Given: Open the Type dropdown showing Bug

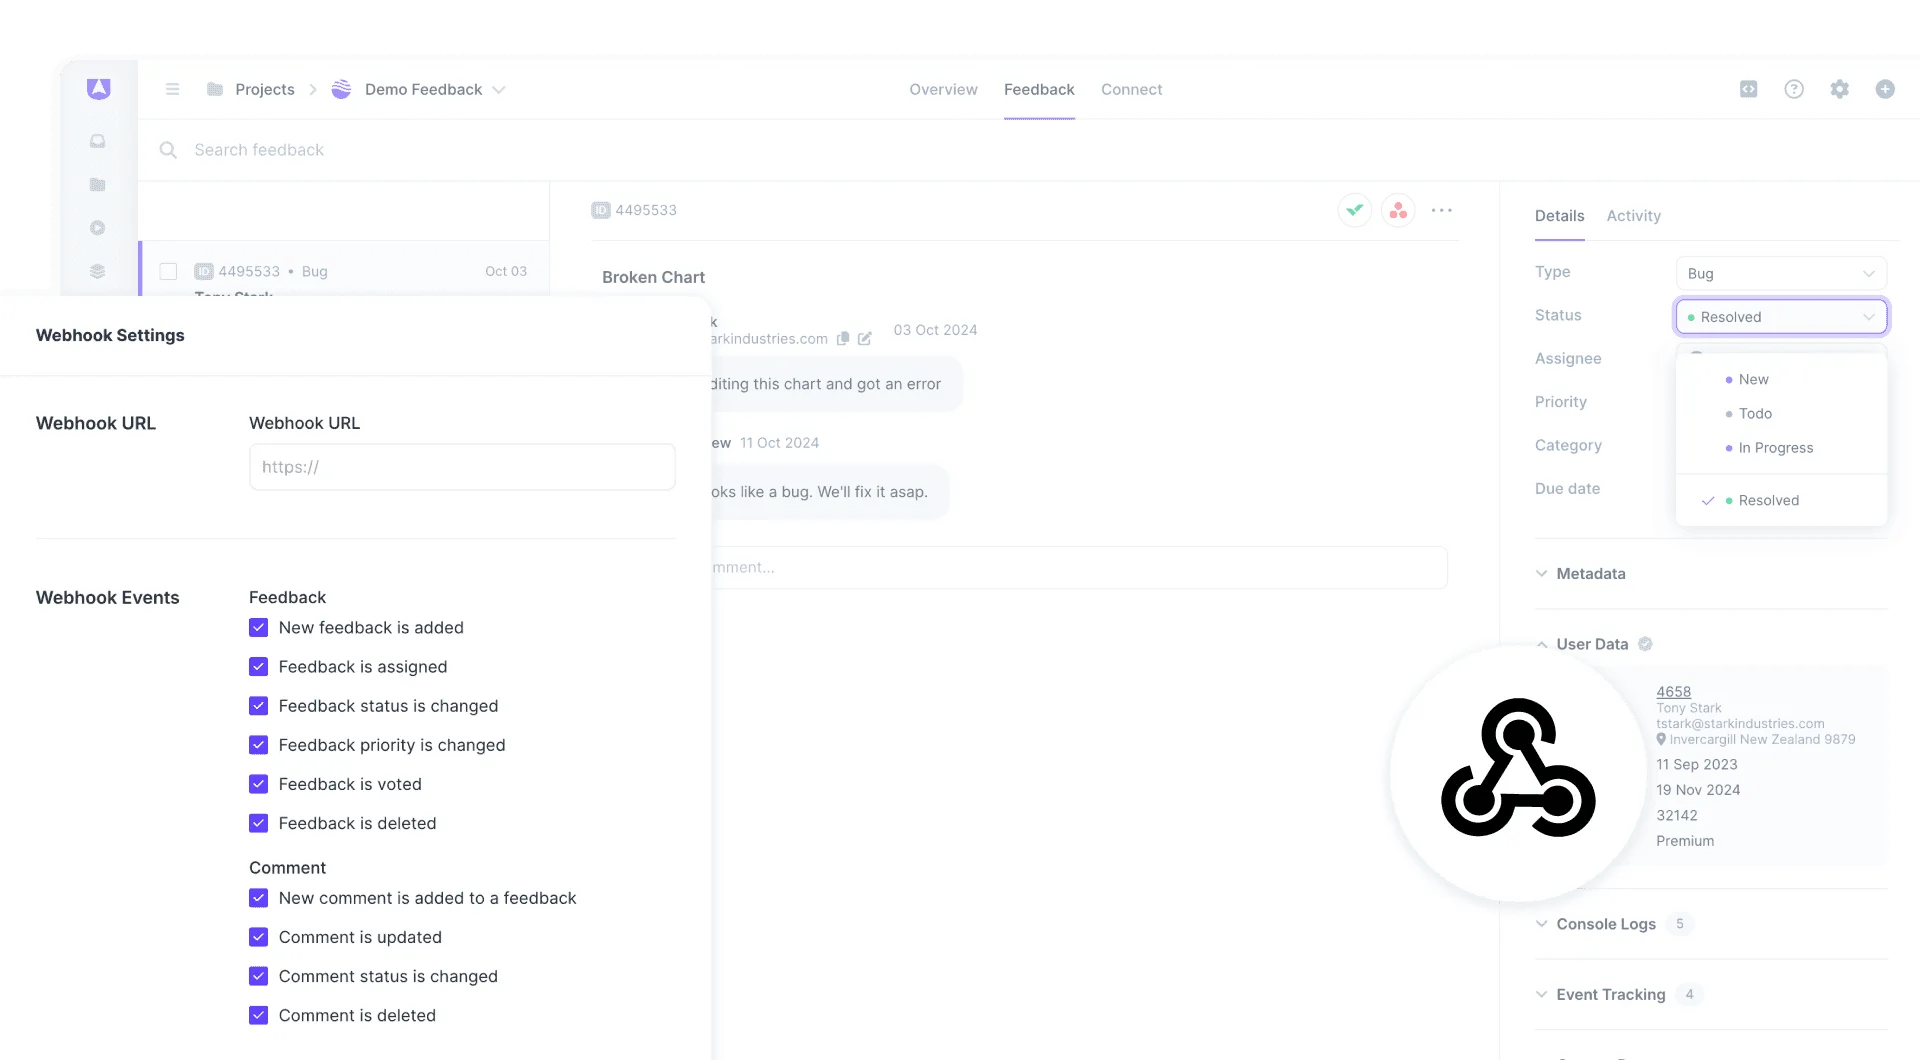Looking at the screenshot, I should point(1780,273).
